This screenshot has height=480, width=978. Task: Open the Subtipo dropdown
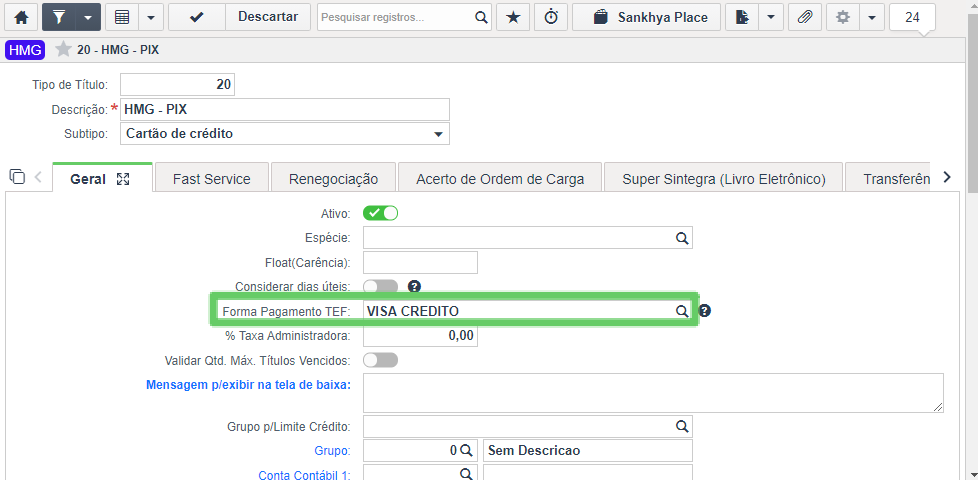284,133
